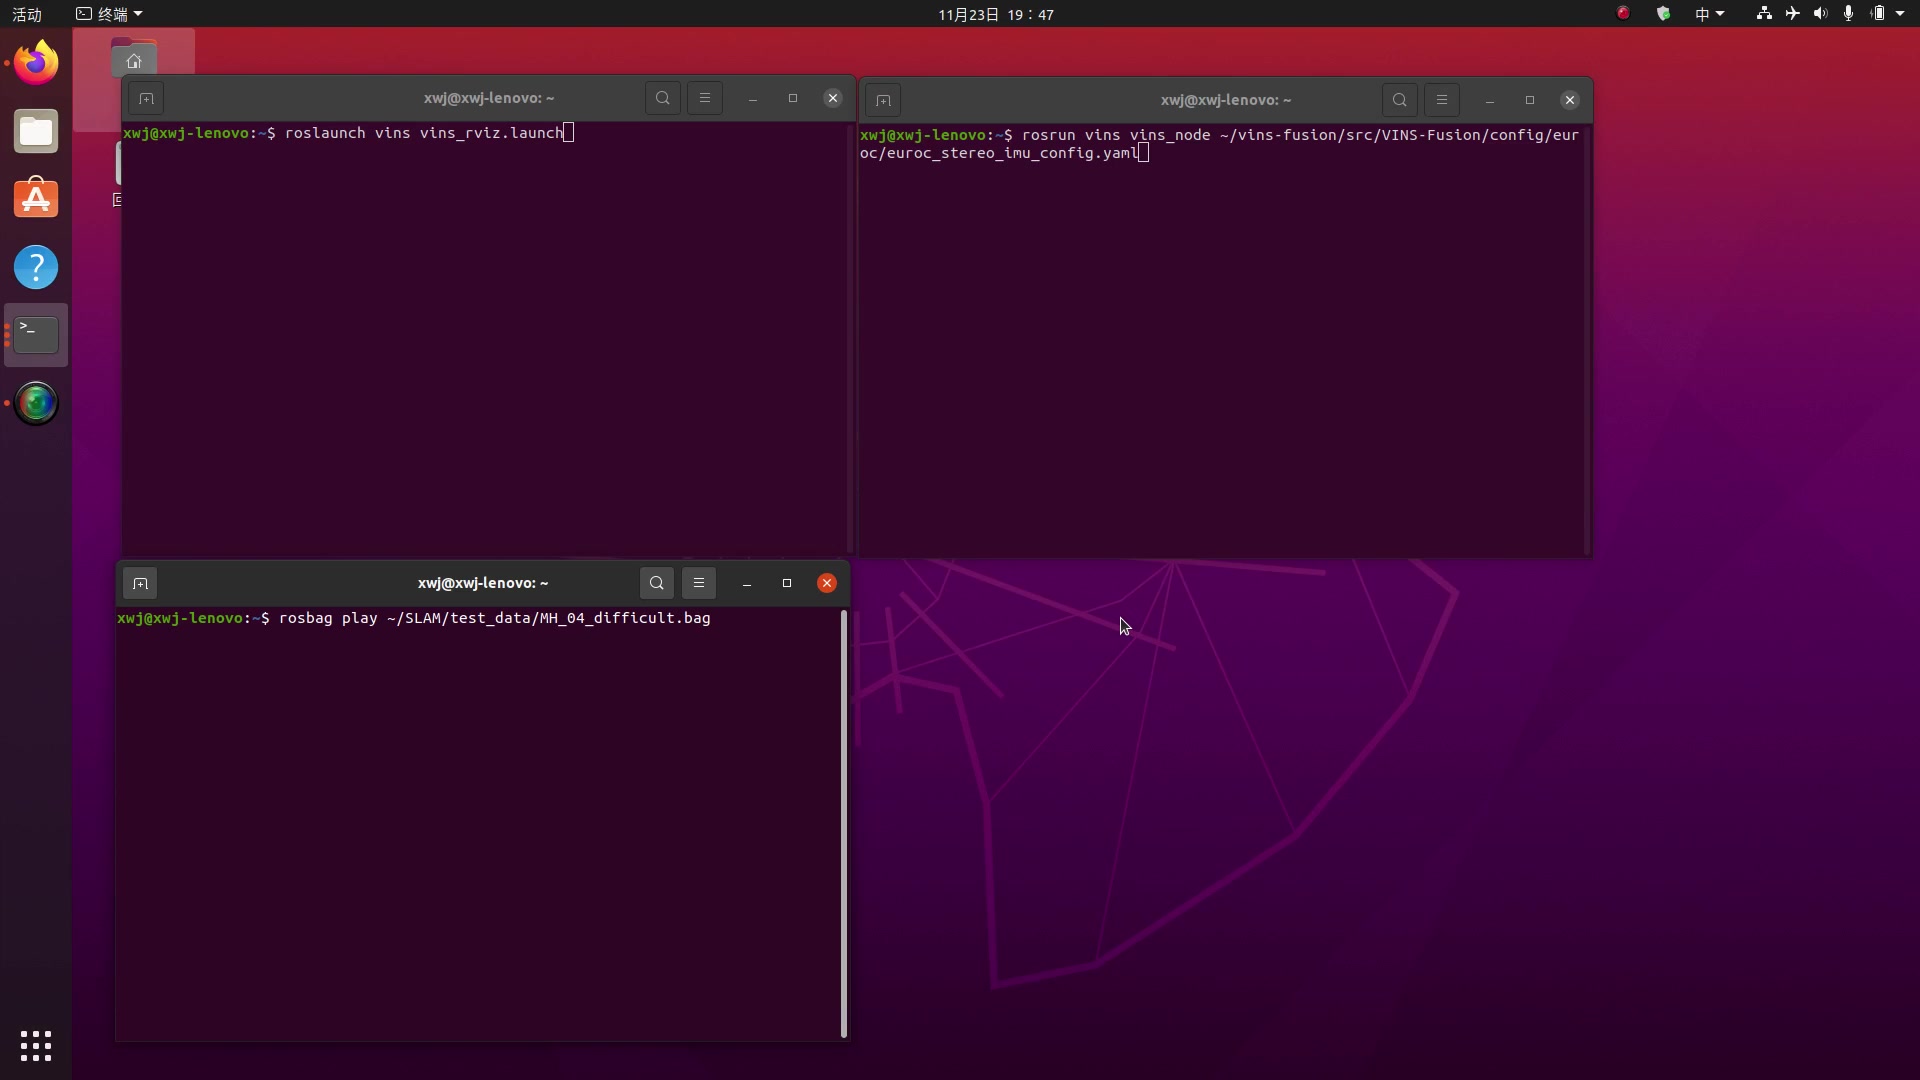Click search icon in roslaunch terminal
1920x1080 pixels.
pyautogui.click(x=663, y=98)
